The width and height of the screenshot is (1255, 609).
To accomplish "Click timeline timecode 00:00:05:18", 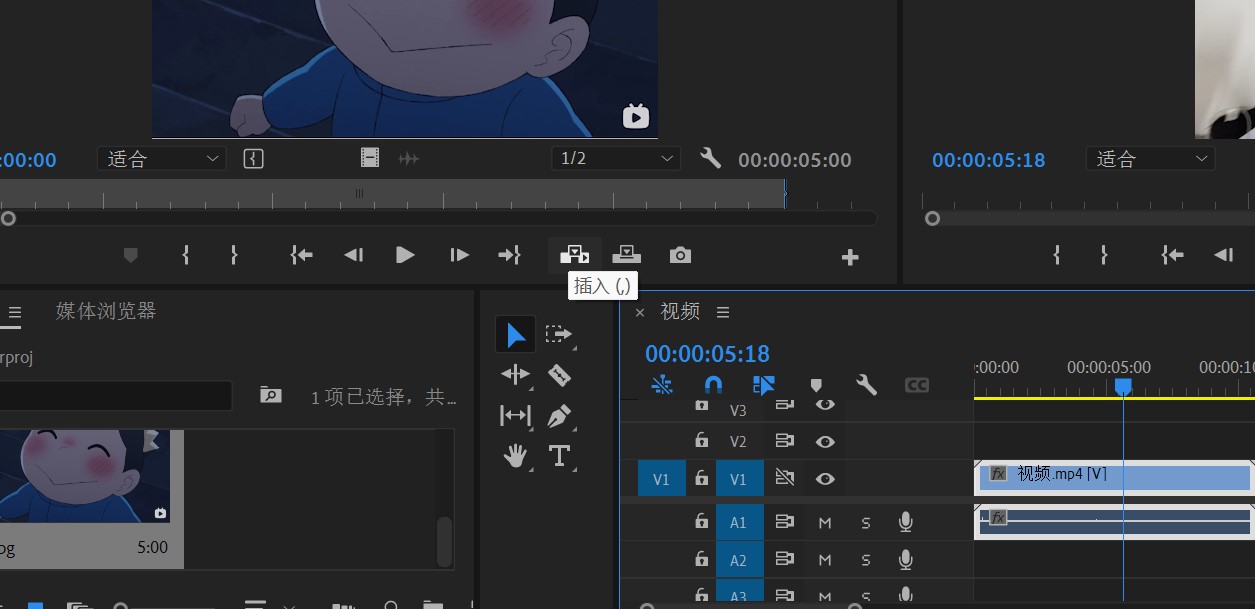I will tap(707, 353).
